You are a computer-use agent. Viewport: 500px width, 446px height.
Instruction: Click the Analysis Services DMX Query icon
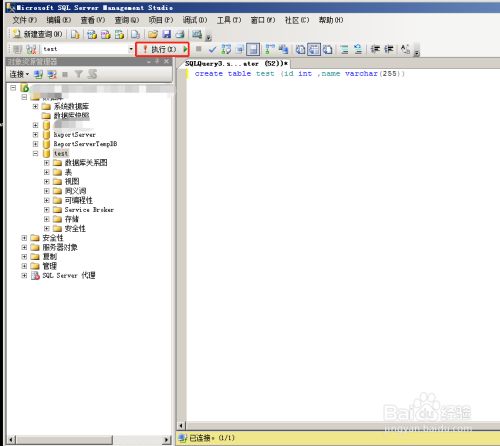106,34
